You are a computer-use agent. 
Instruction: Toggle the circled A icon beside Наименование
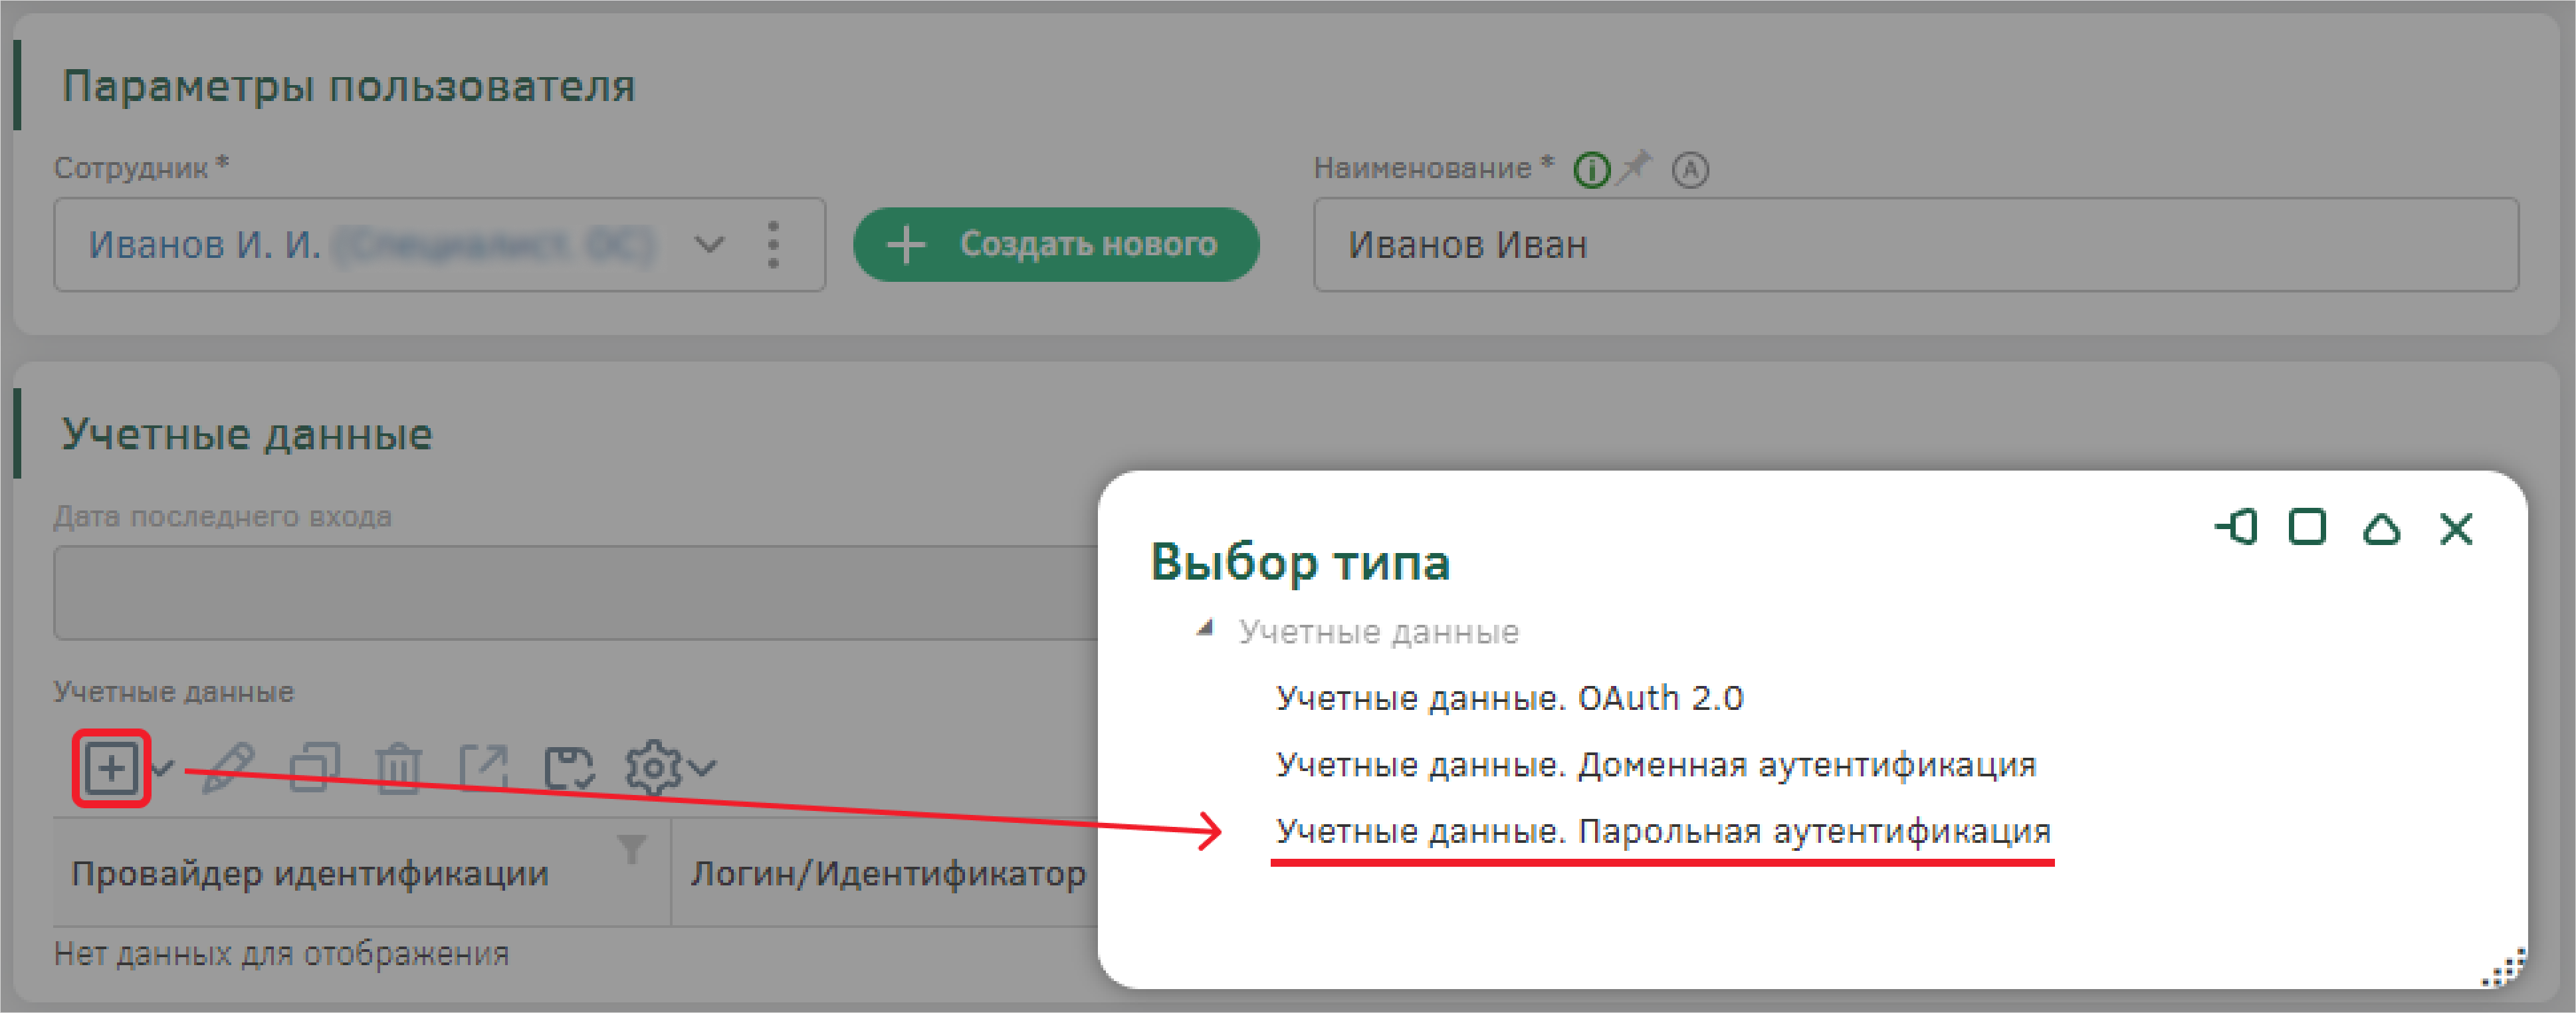click(x=1690, y=170)
